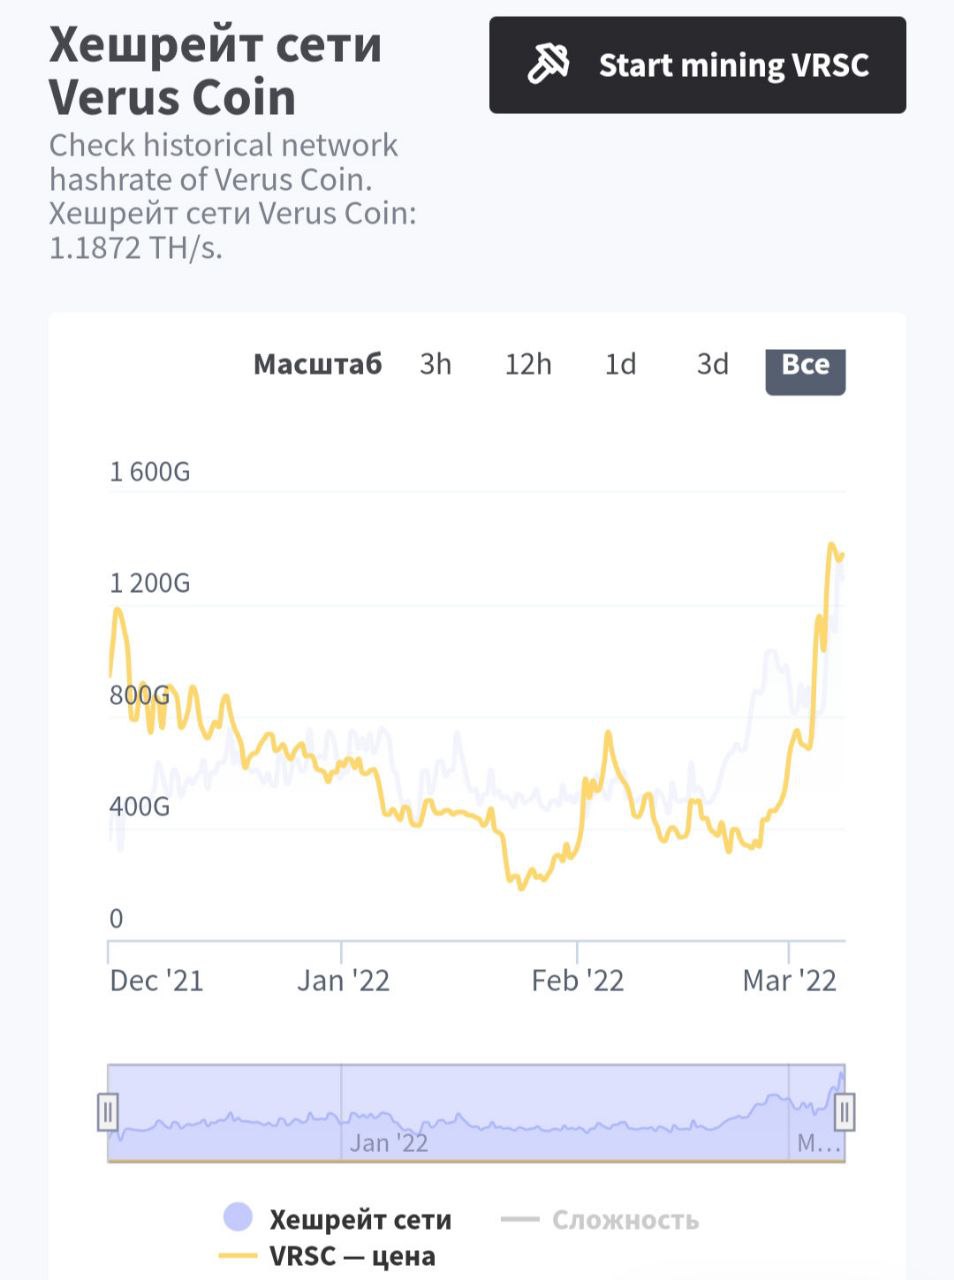The height and width of the screenshot is (1280, 954).
Task: Select the Все scale option
Action: pyautogui.click(x=806, y=368)
